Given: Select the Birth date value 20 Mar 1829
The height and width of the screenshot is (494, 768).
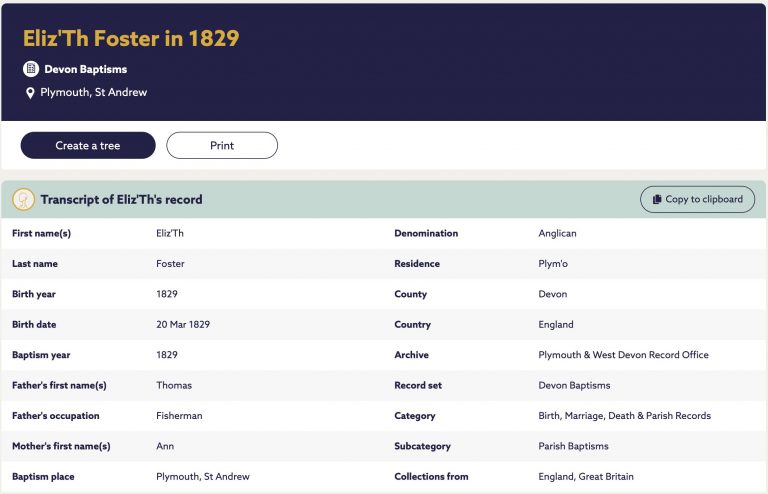Looking at the screenshot, I should pos(183,325).
